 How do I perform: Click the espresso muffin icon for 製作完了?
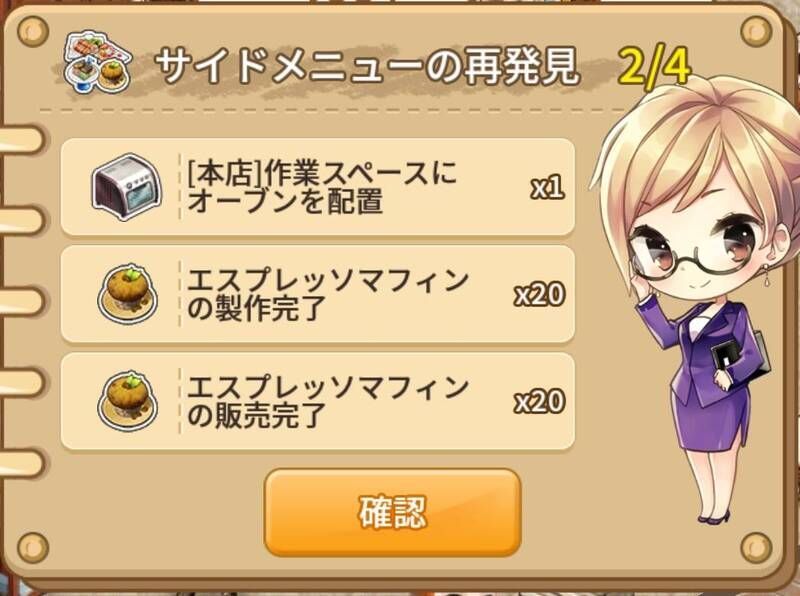click(x=127, y=294)
